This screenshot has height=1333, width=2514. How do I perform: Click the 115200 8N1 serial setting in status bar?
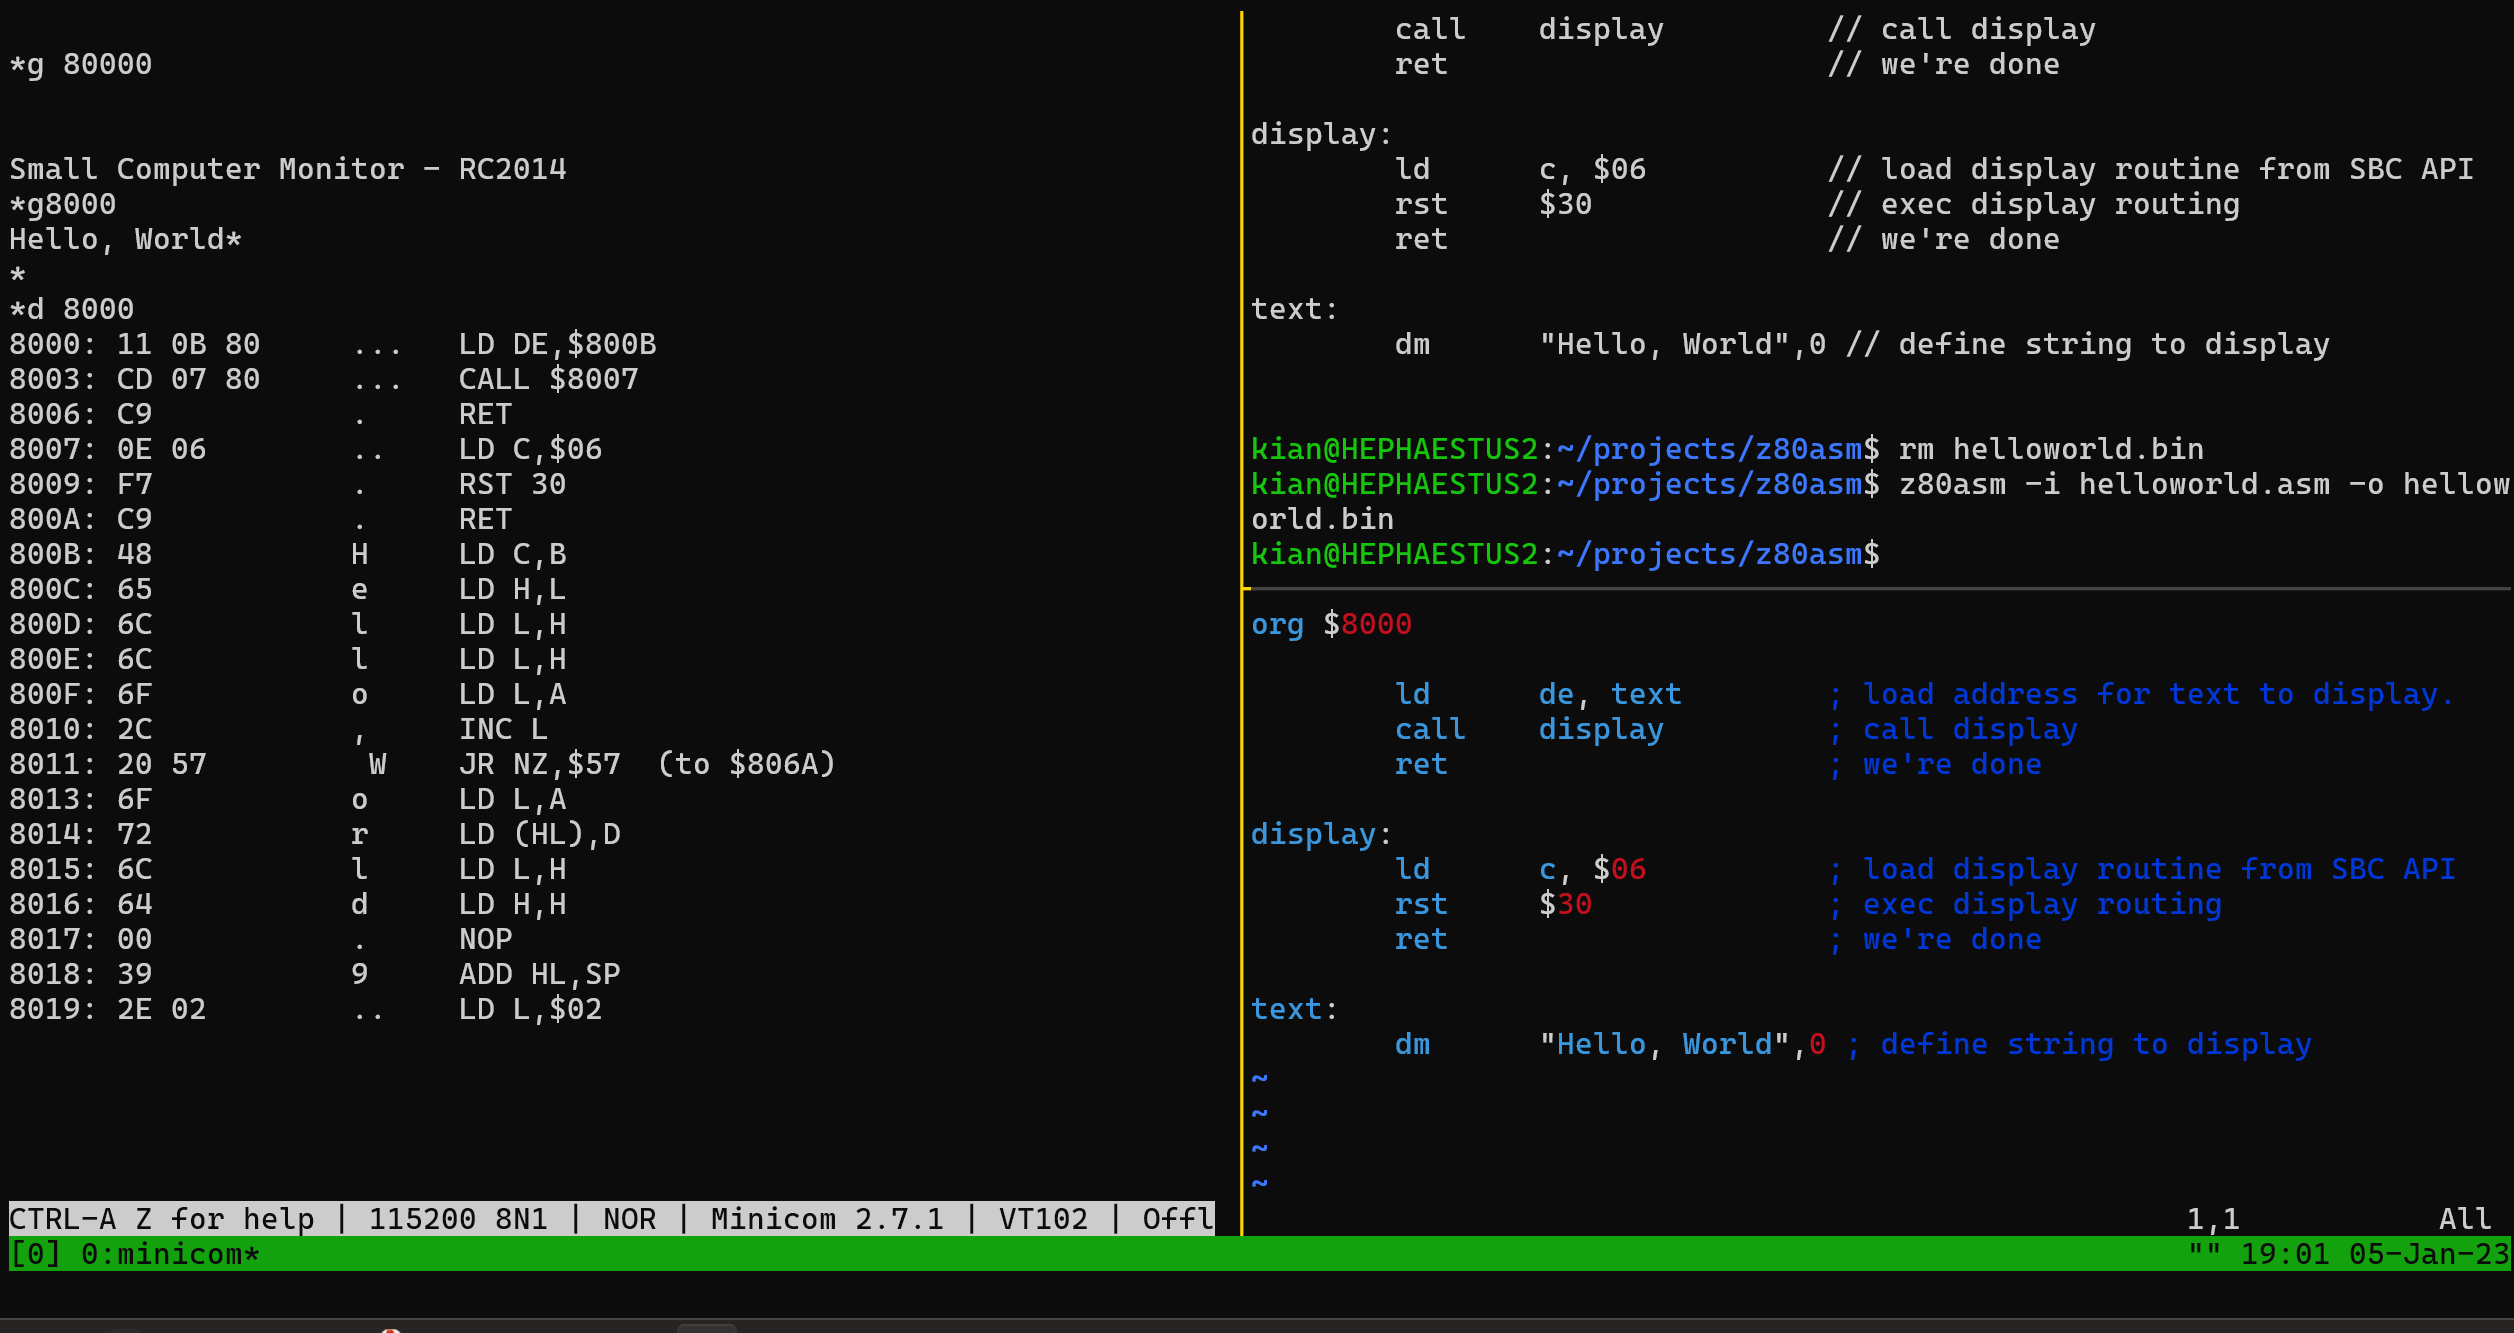[x=458, y=1219]
